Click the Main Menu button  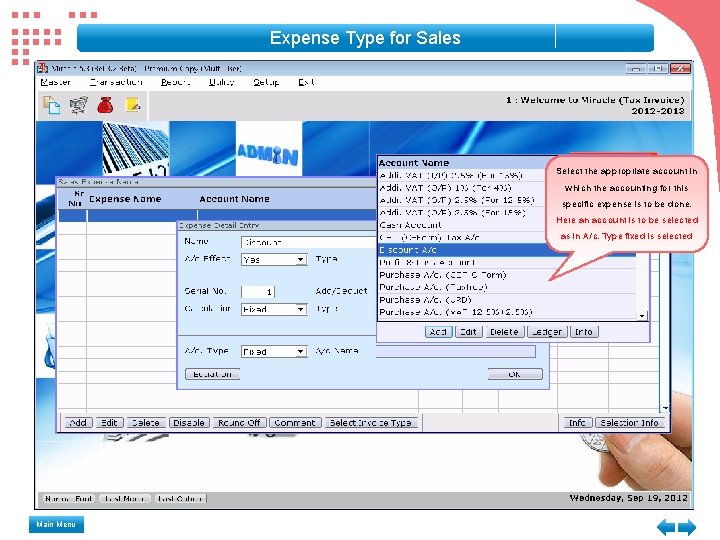point(56,524)
